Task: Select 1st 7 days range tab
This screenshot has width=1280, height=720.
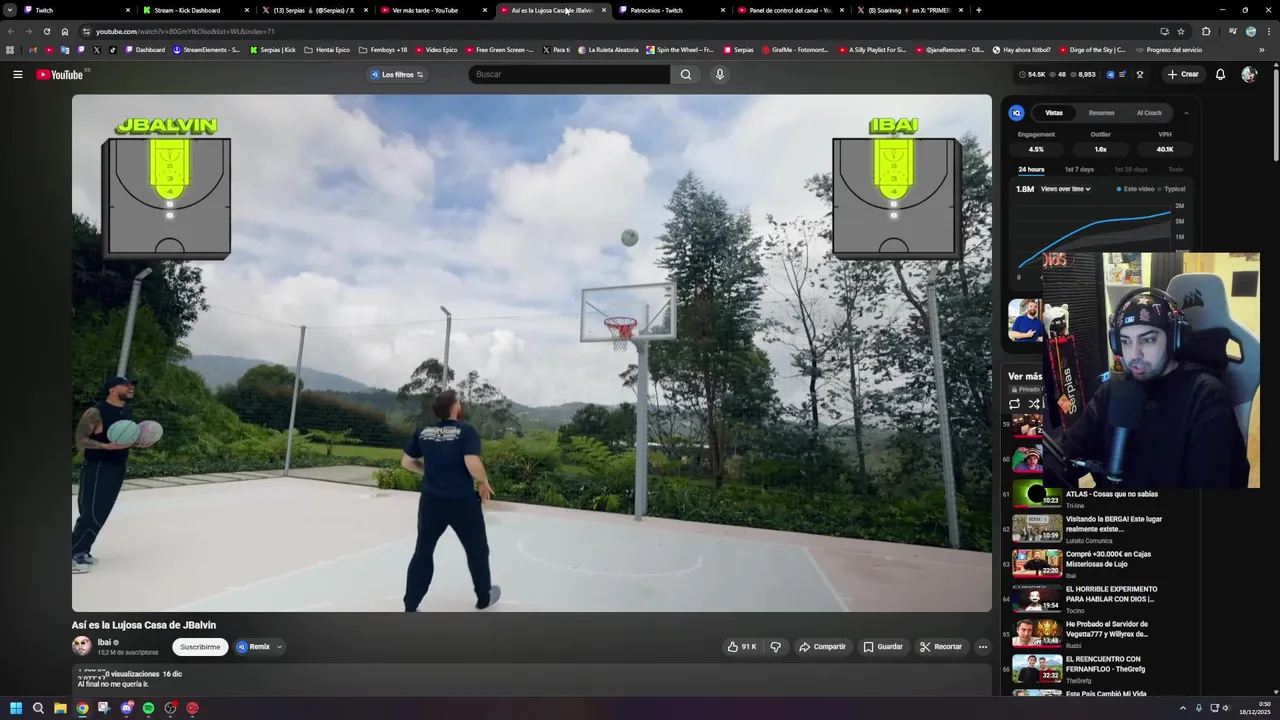Action: (1079, 170)
